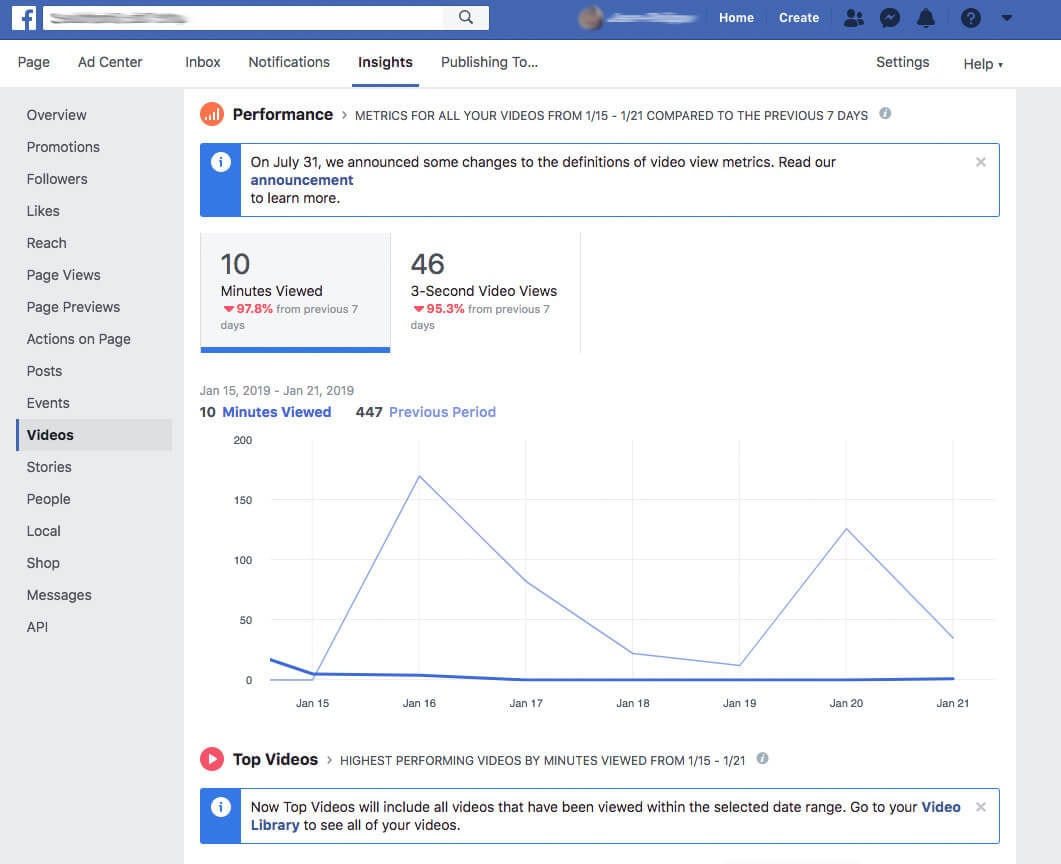Open Overview in Insights sidebar
The image size is (1061, 864).
57,115
